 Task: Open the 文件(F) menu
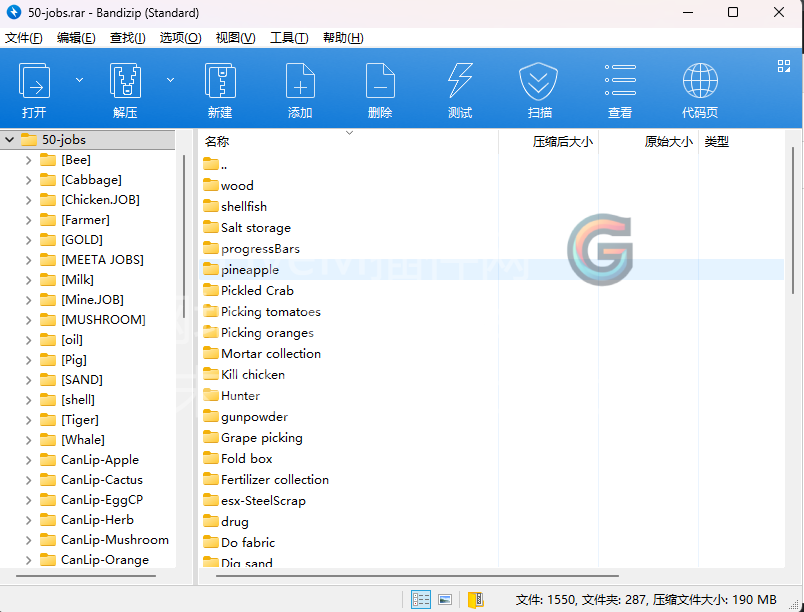click(x=24, y=38)
